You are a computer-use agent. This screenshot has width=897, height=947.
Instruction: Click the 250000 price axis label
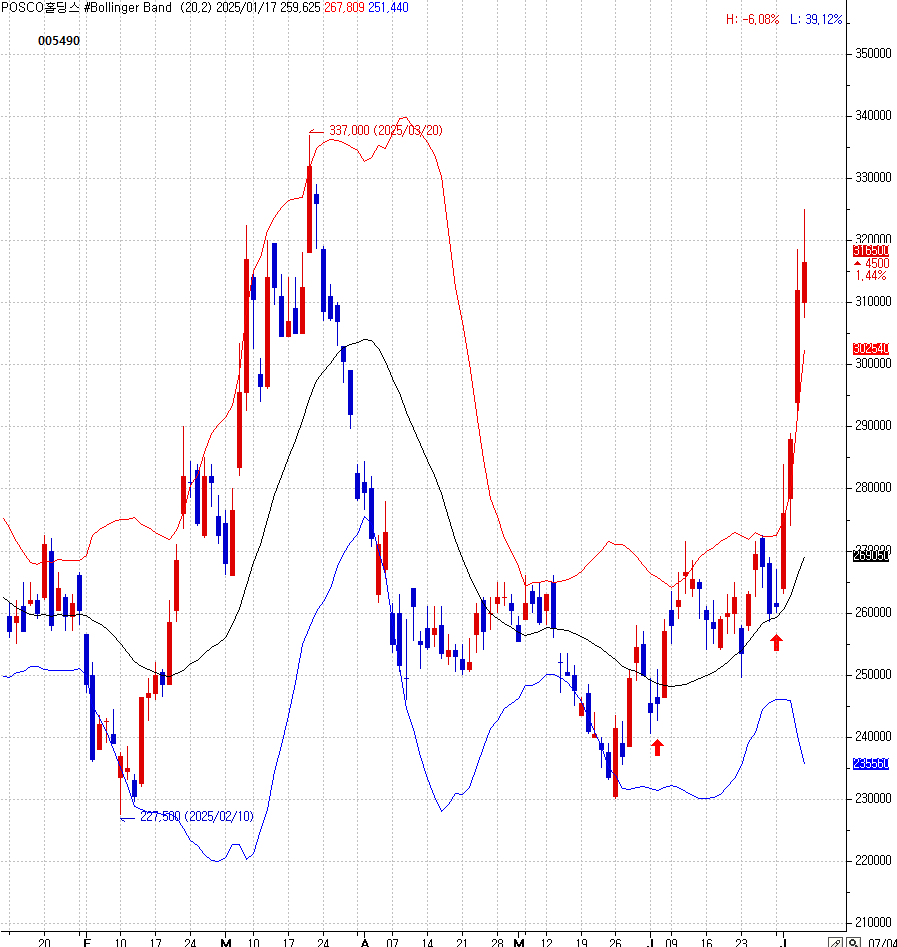click(x=873, y=675)
